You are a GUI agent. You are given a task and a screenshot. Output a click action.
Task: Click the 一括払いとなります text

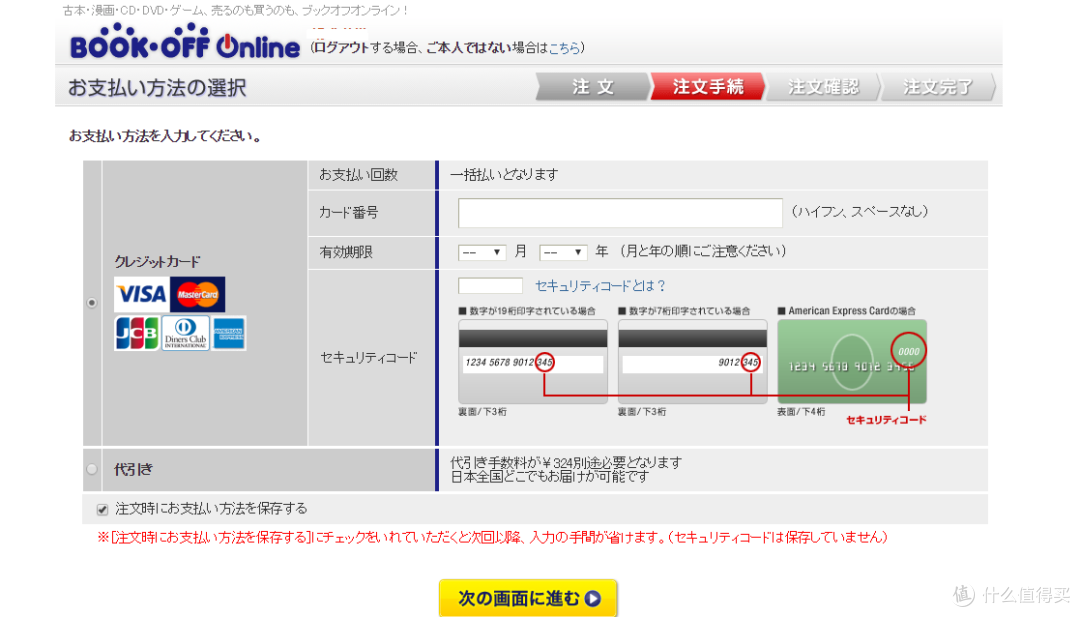(504, 175)
